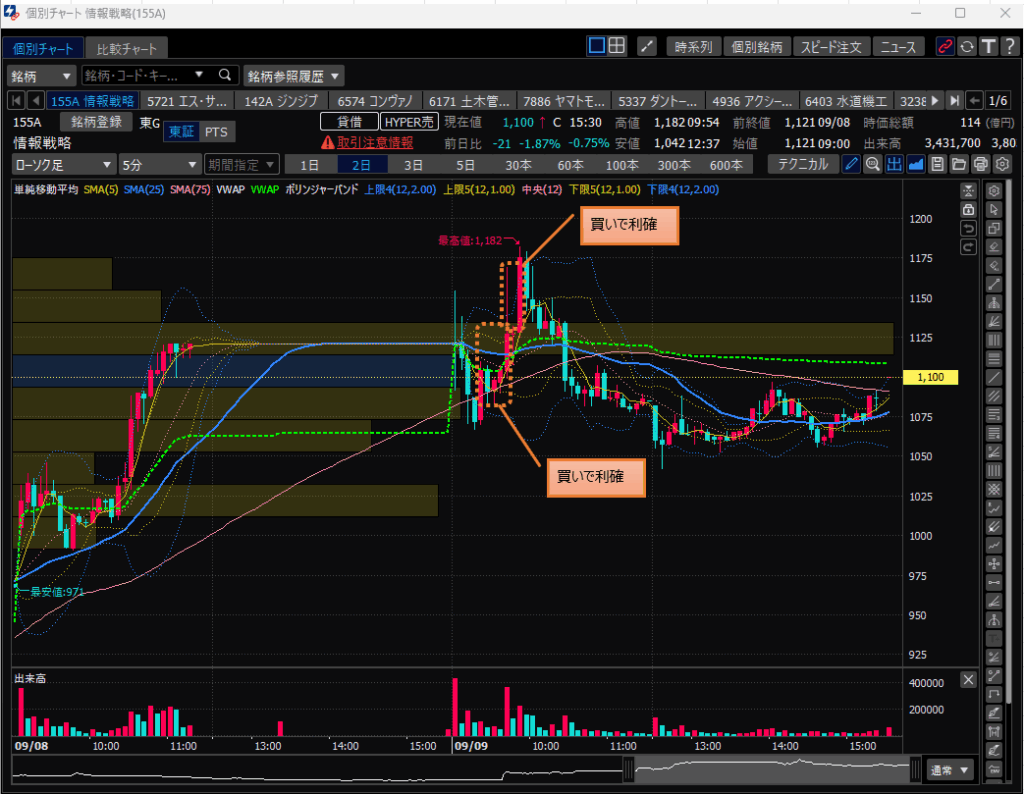Click the save chart settings icon

click(937, 164)
